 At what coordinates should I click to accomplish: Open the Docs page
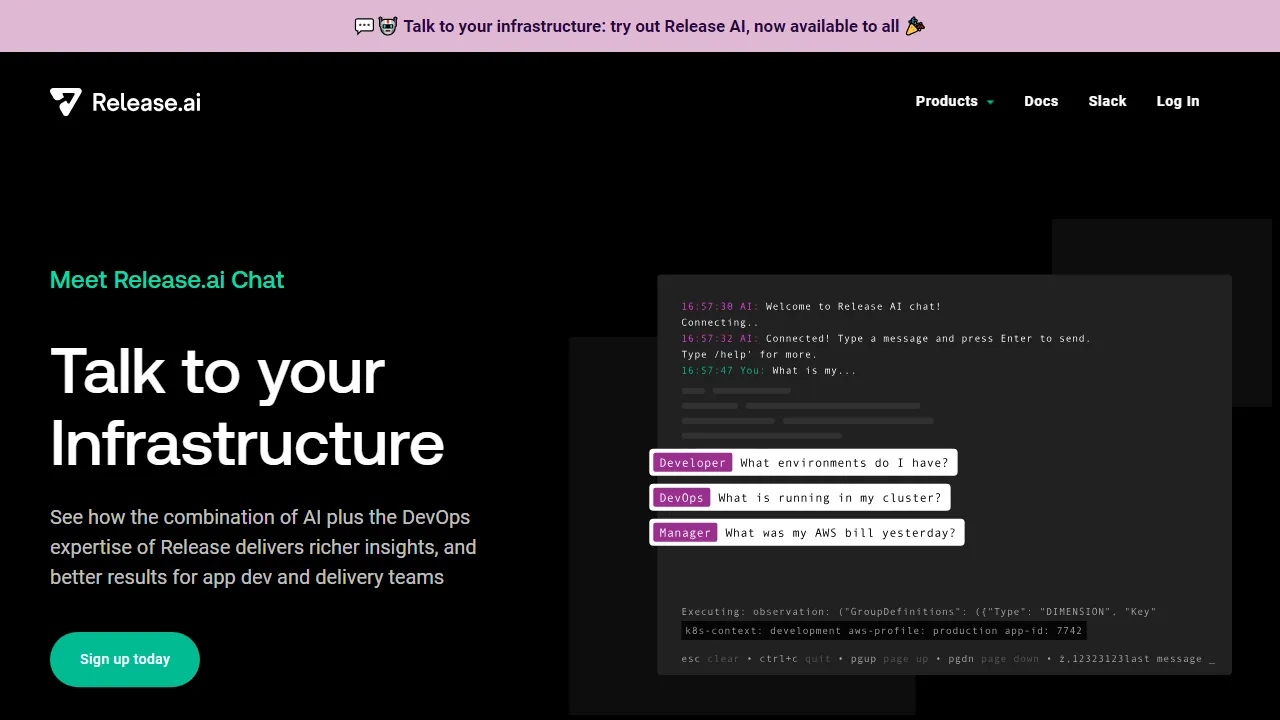click(1041, 101)
